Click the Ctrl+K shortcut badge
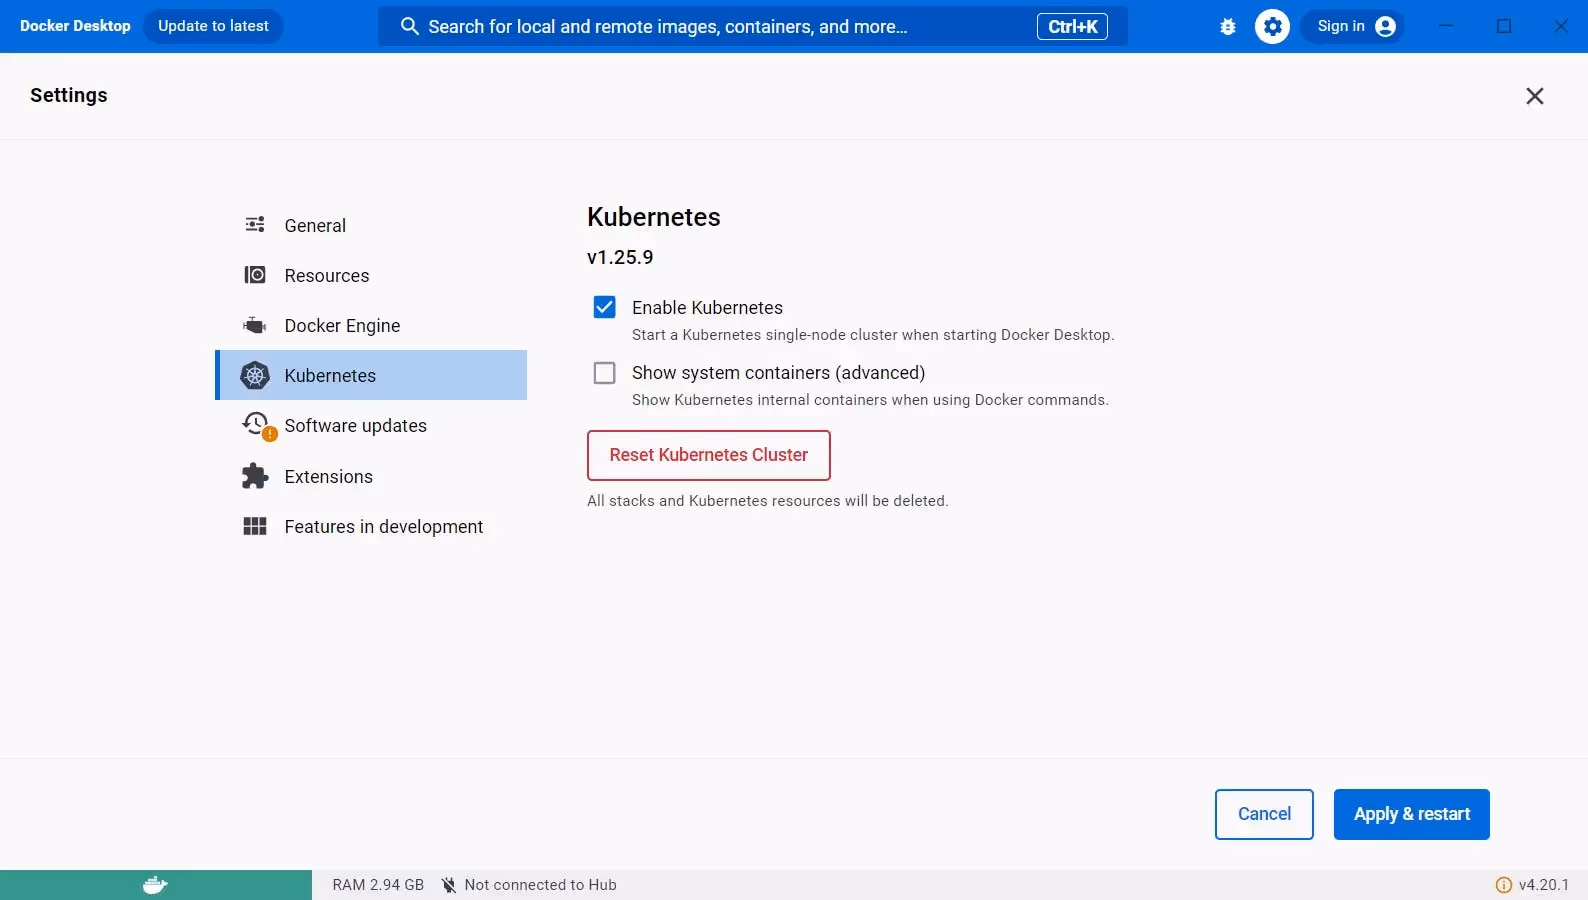This screenshot has height=900, width=1588. (x=1072, y=27)
